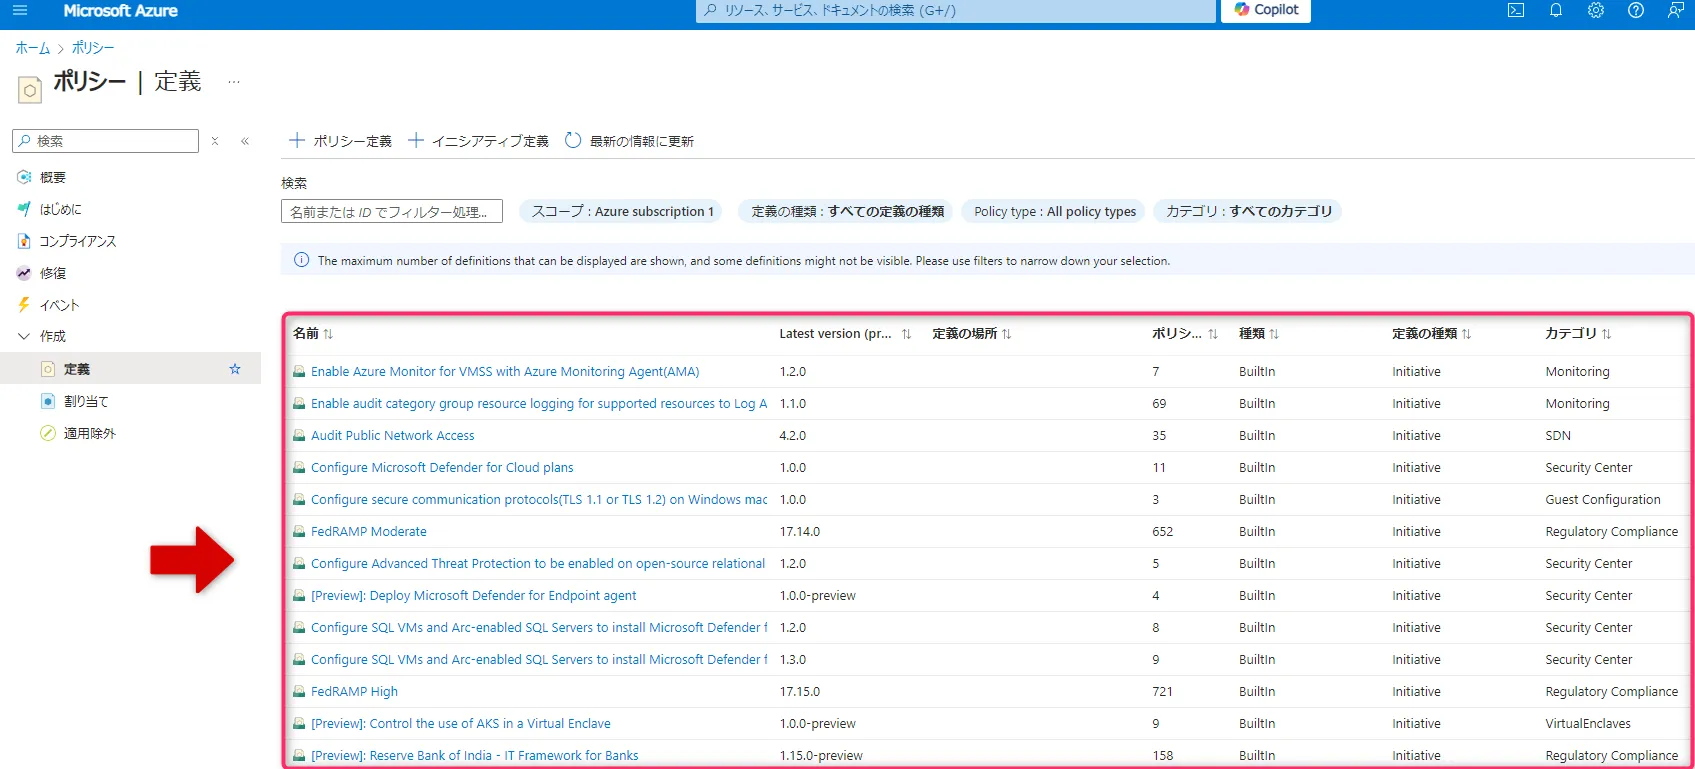Open Configure secure communication protocols initiative

coord(539,499)
